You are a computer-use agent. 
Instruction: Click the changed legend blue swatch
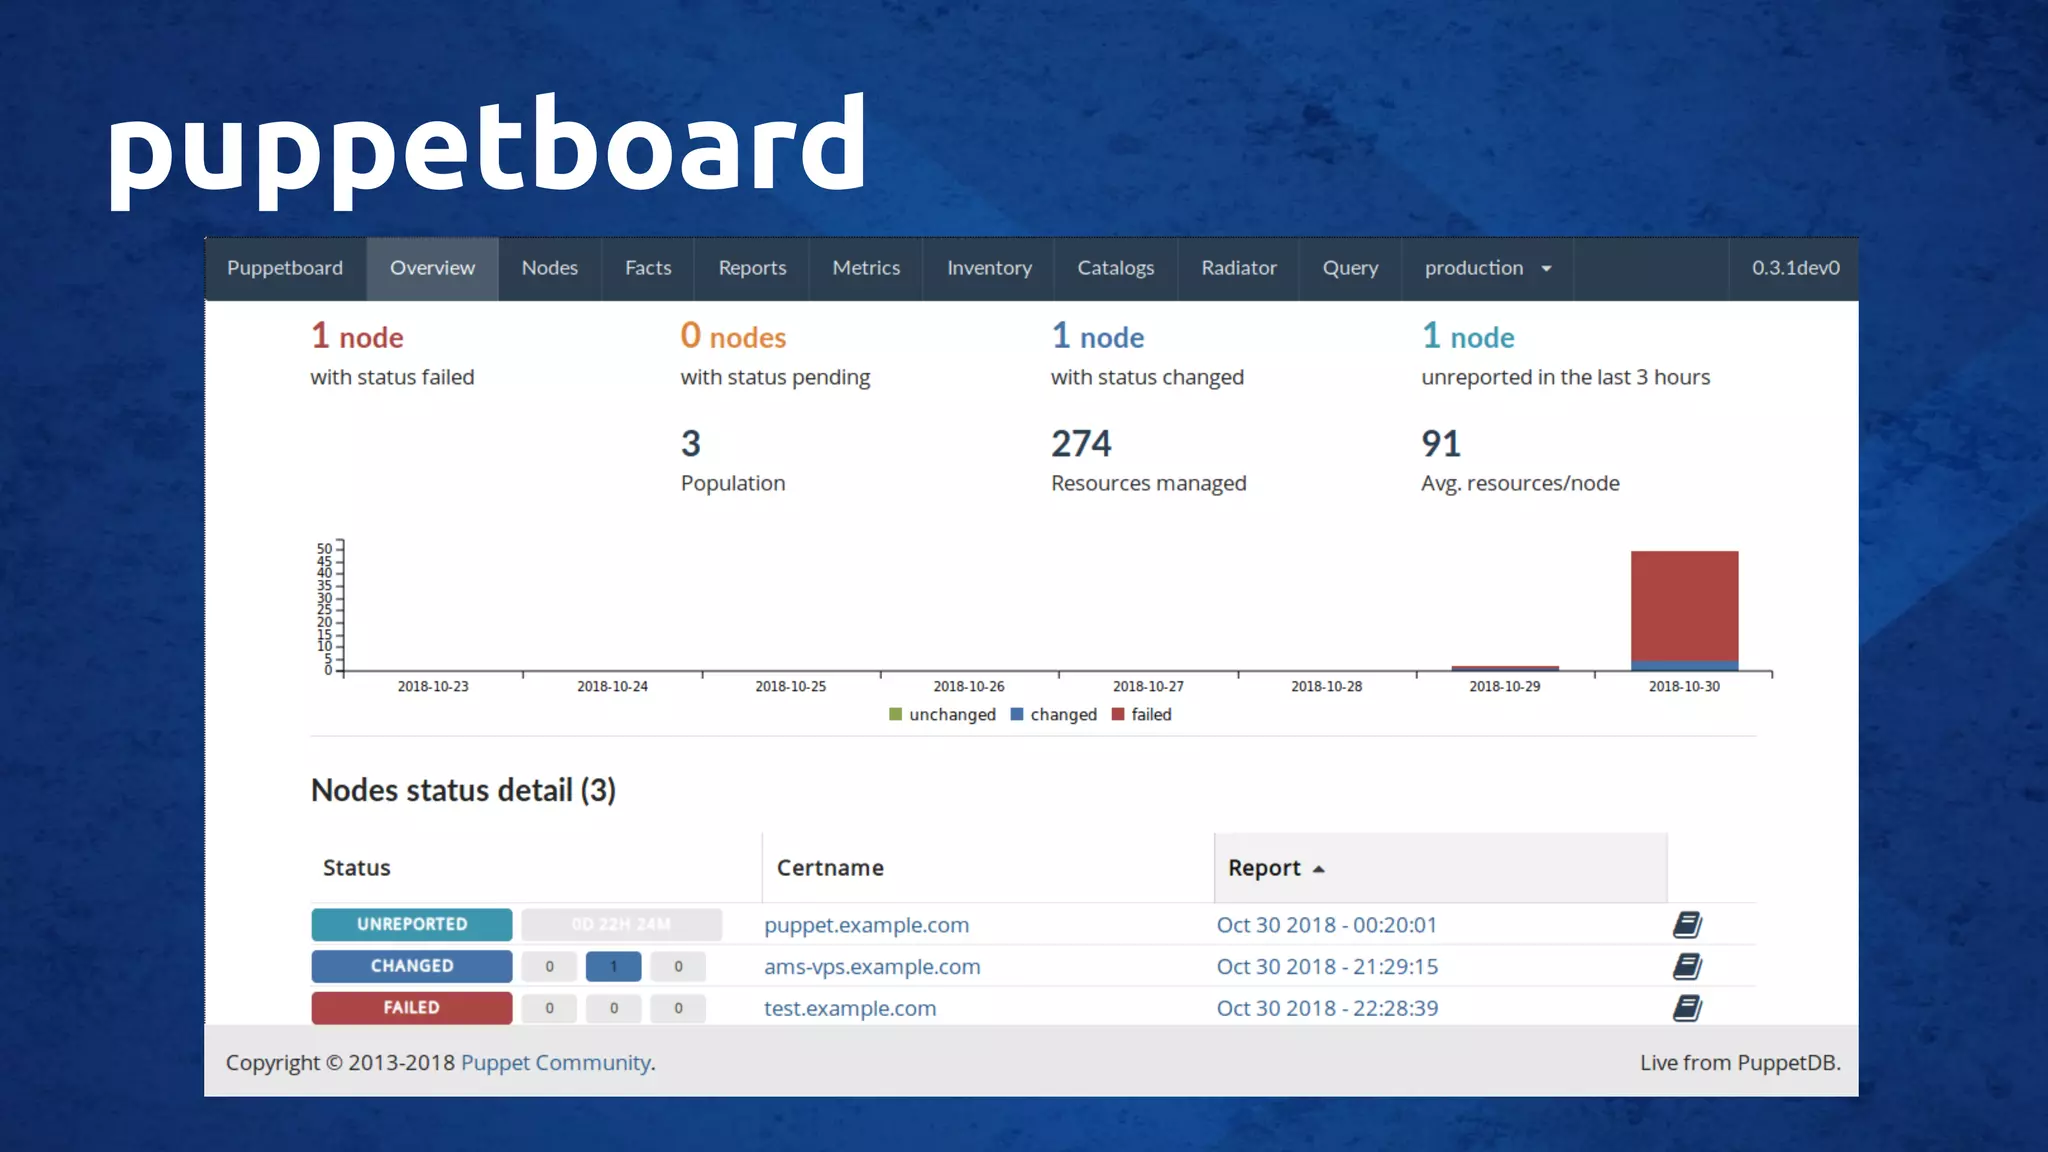tap(1017, 715)
